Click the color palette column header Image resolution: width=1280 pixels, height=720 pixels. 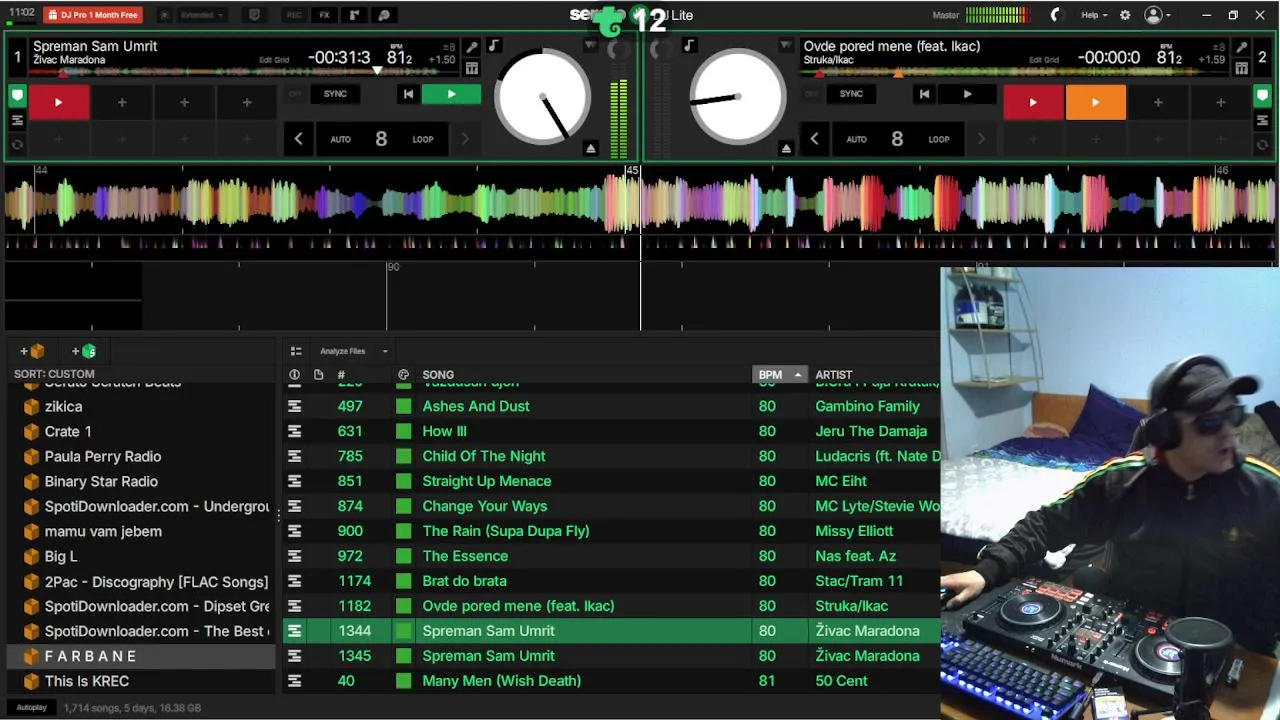coord(403,375)
